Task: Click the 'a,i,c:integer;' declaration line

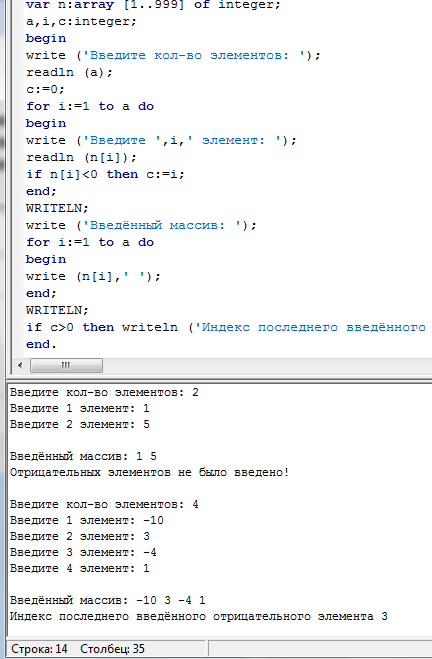Action: (82, 21)
